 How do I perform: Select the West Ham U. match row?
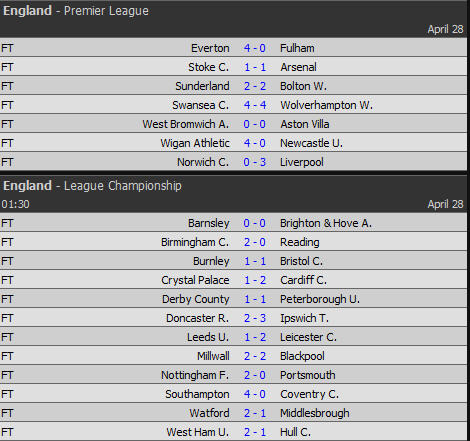point(233,432)
